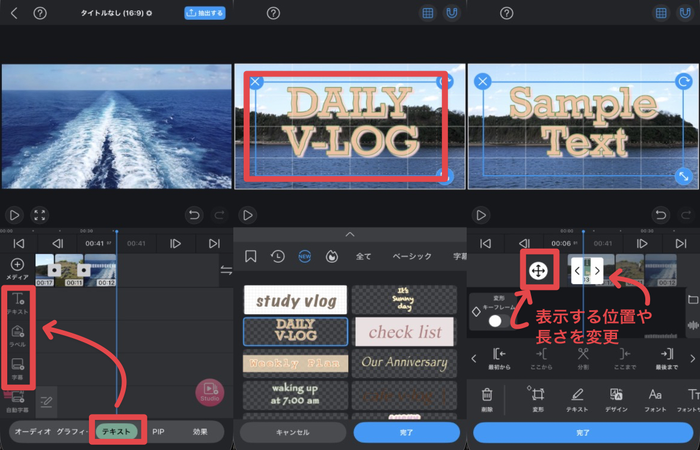Open the bookmark filter in text styles
Image resolution: width=700 pixels, height=450 pixels.
coord(251,257)
